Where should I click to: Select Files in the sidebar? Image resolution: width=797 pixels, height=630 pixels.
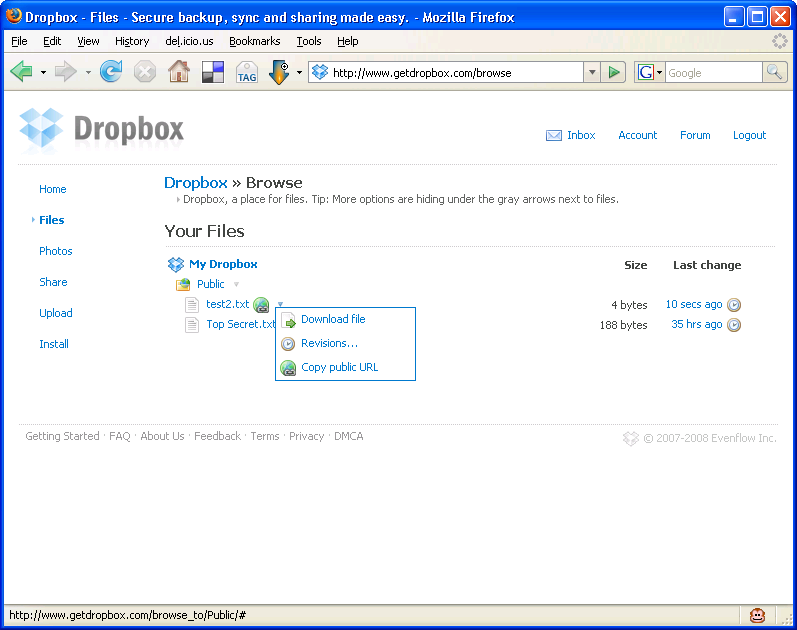coord(52,220)
